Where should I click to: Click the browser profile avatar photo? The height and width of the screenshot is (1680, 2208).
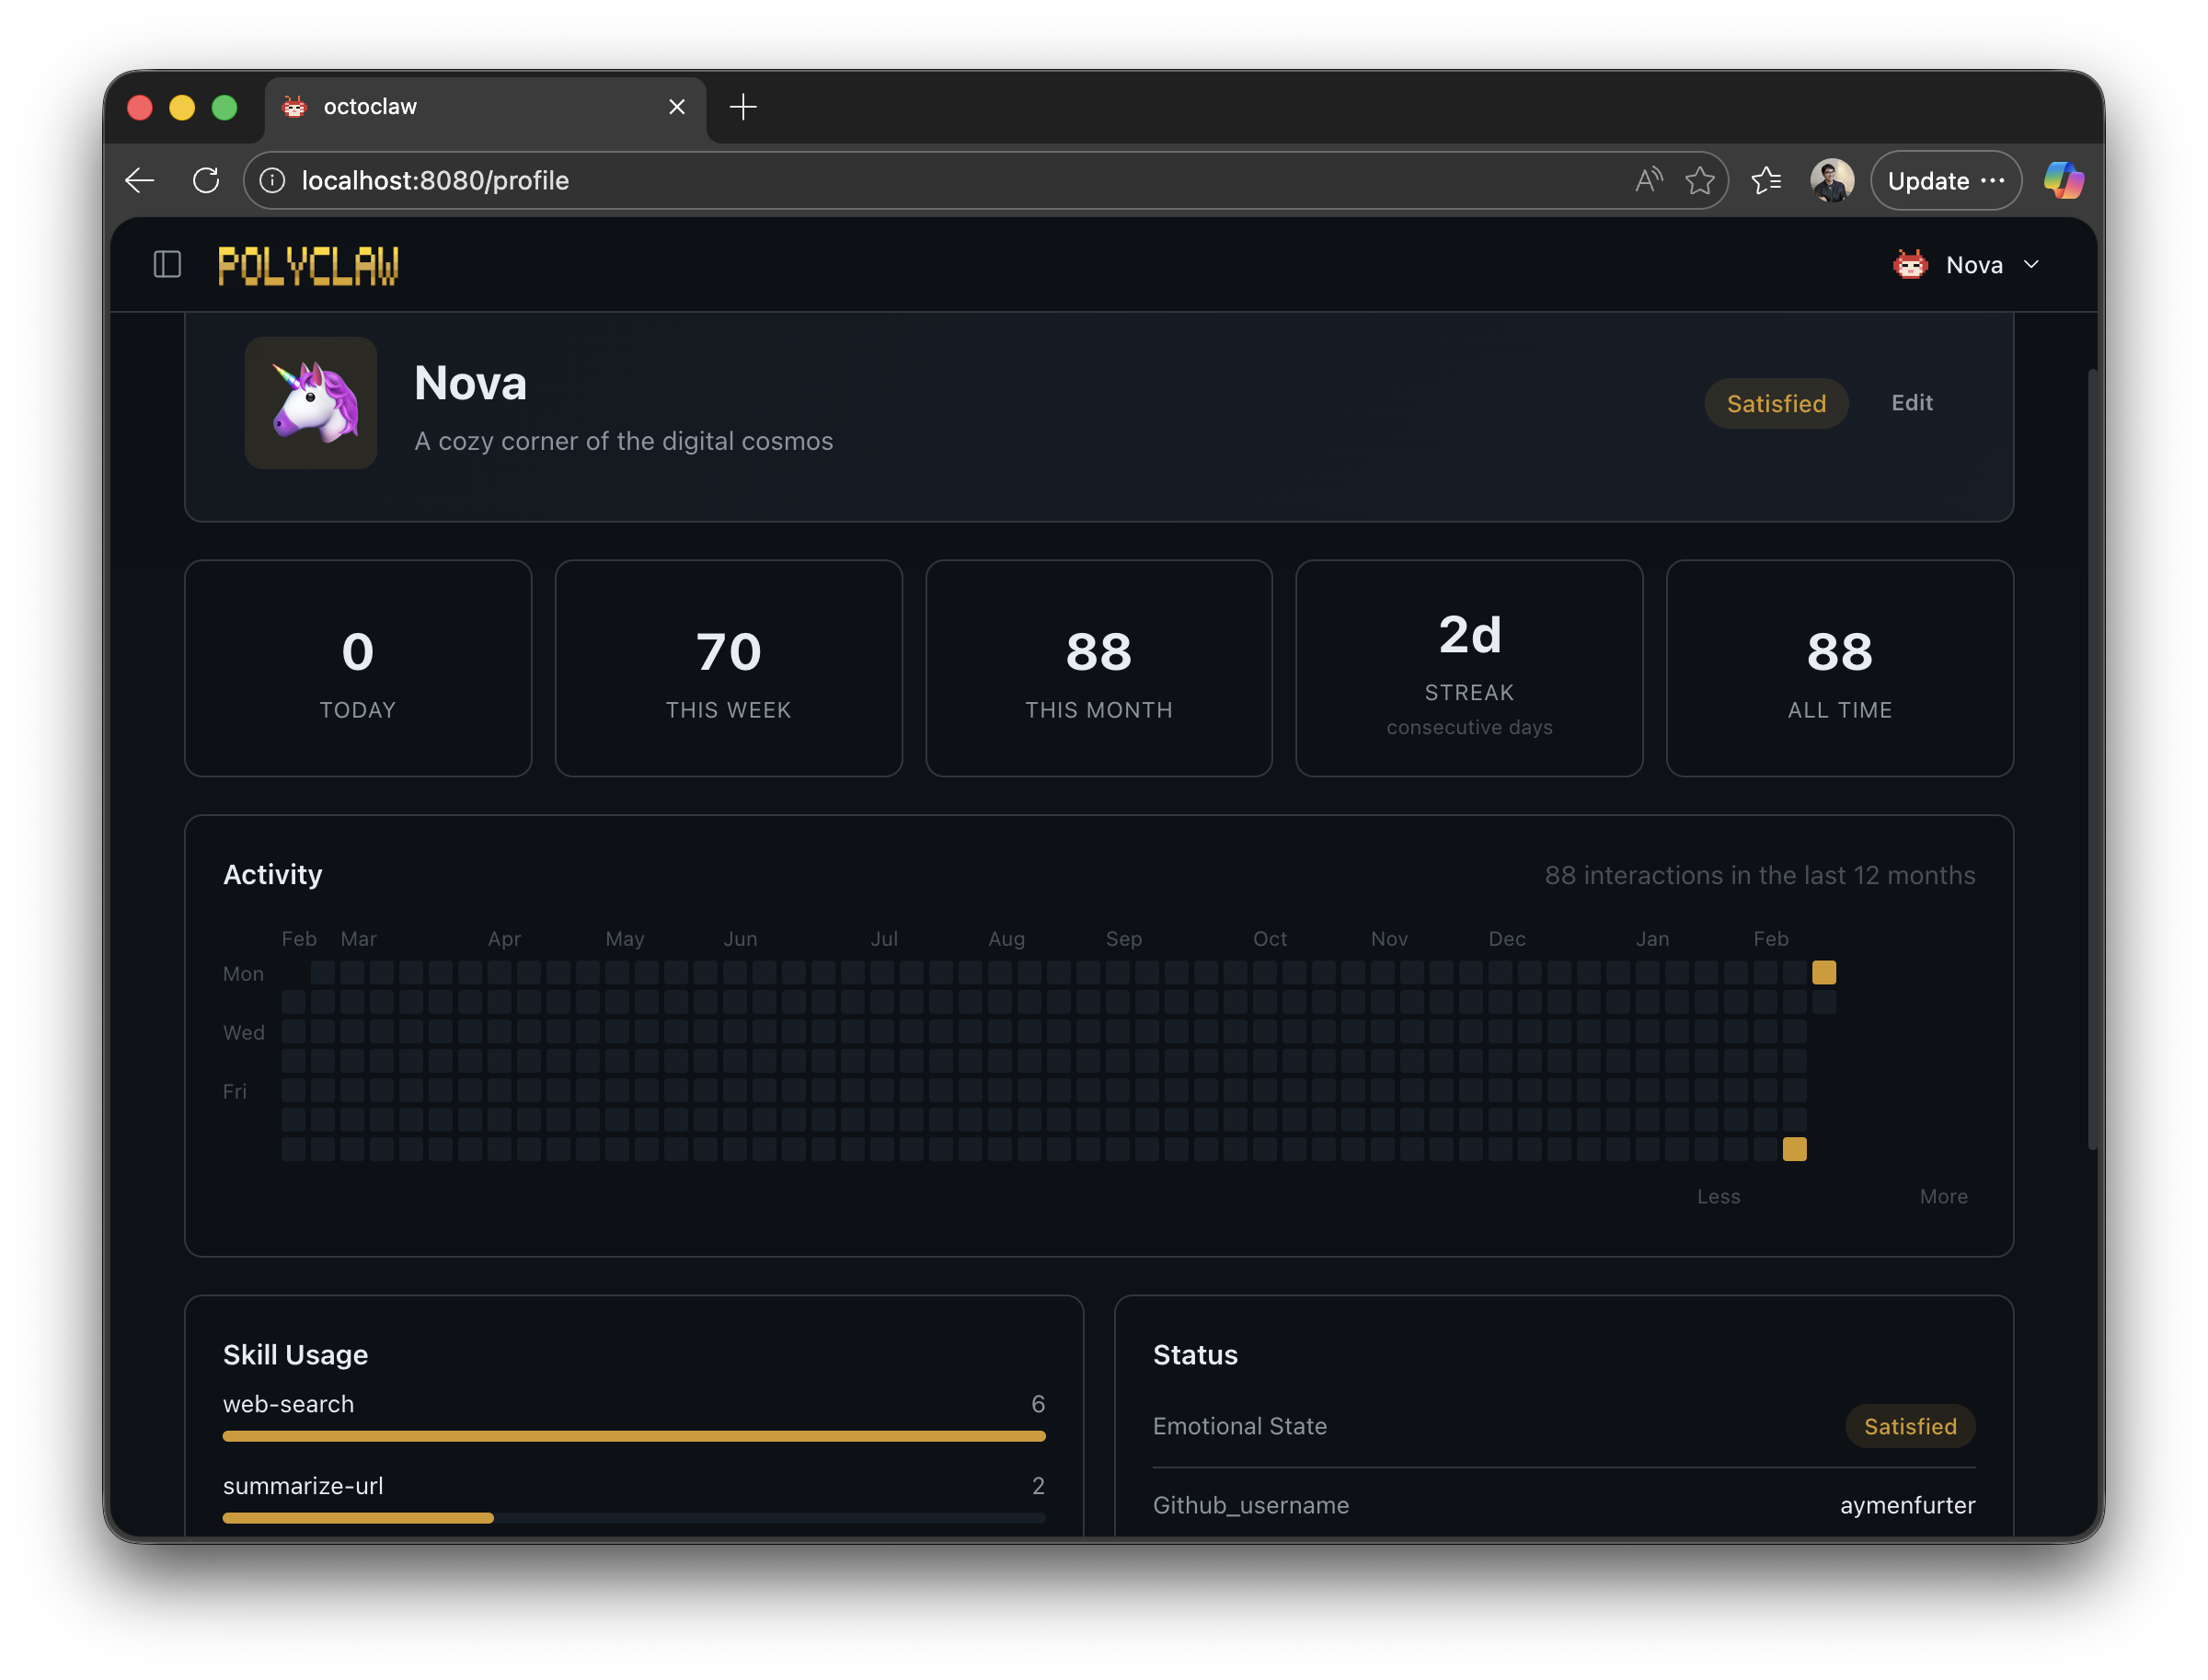coord(1831,181)
